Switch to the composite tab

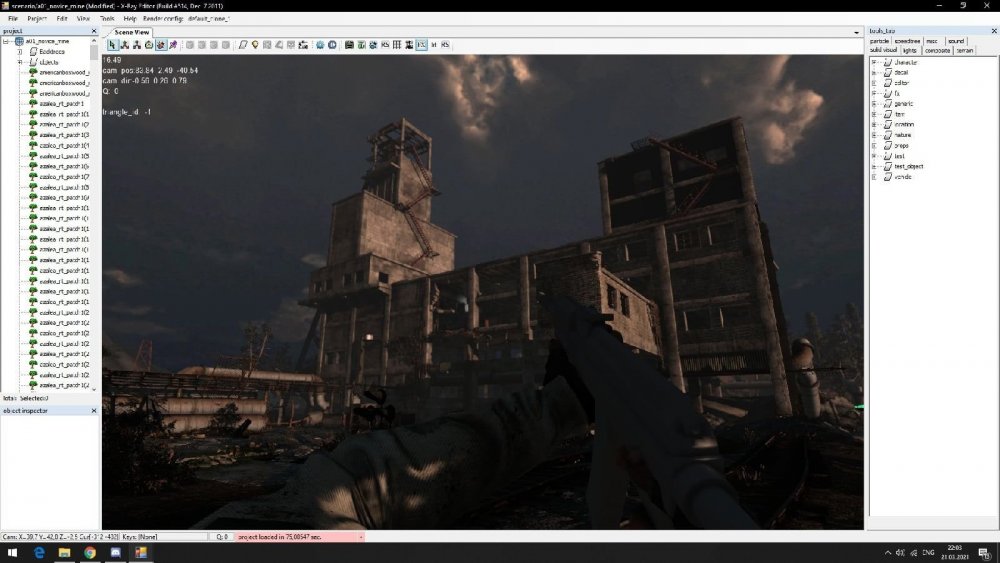(x=938, y=50)
